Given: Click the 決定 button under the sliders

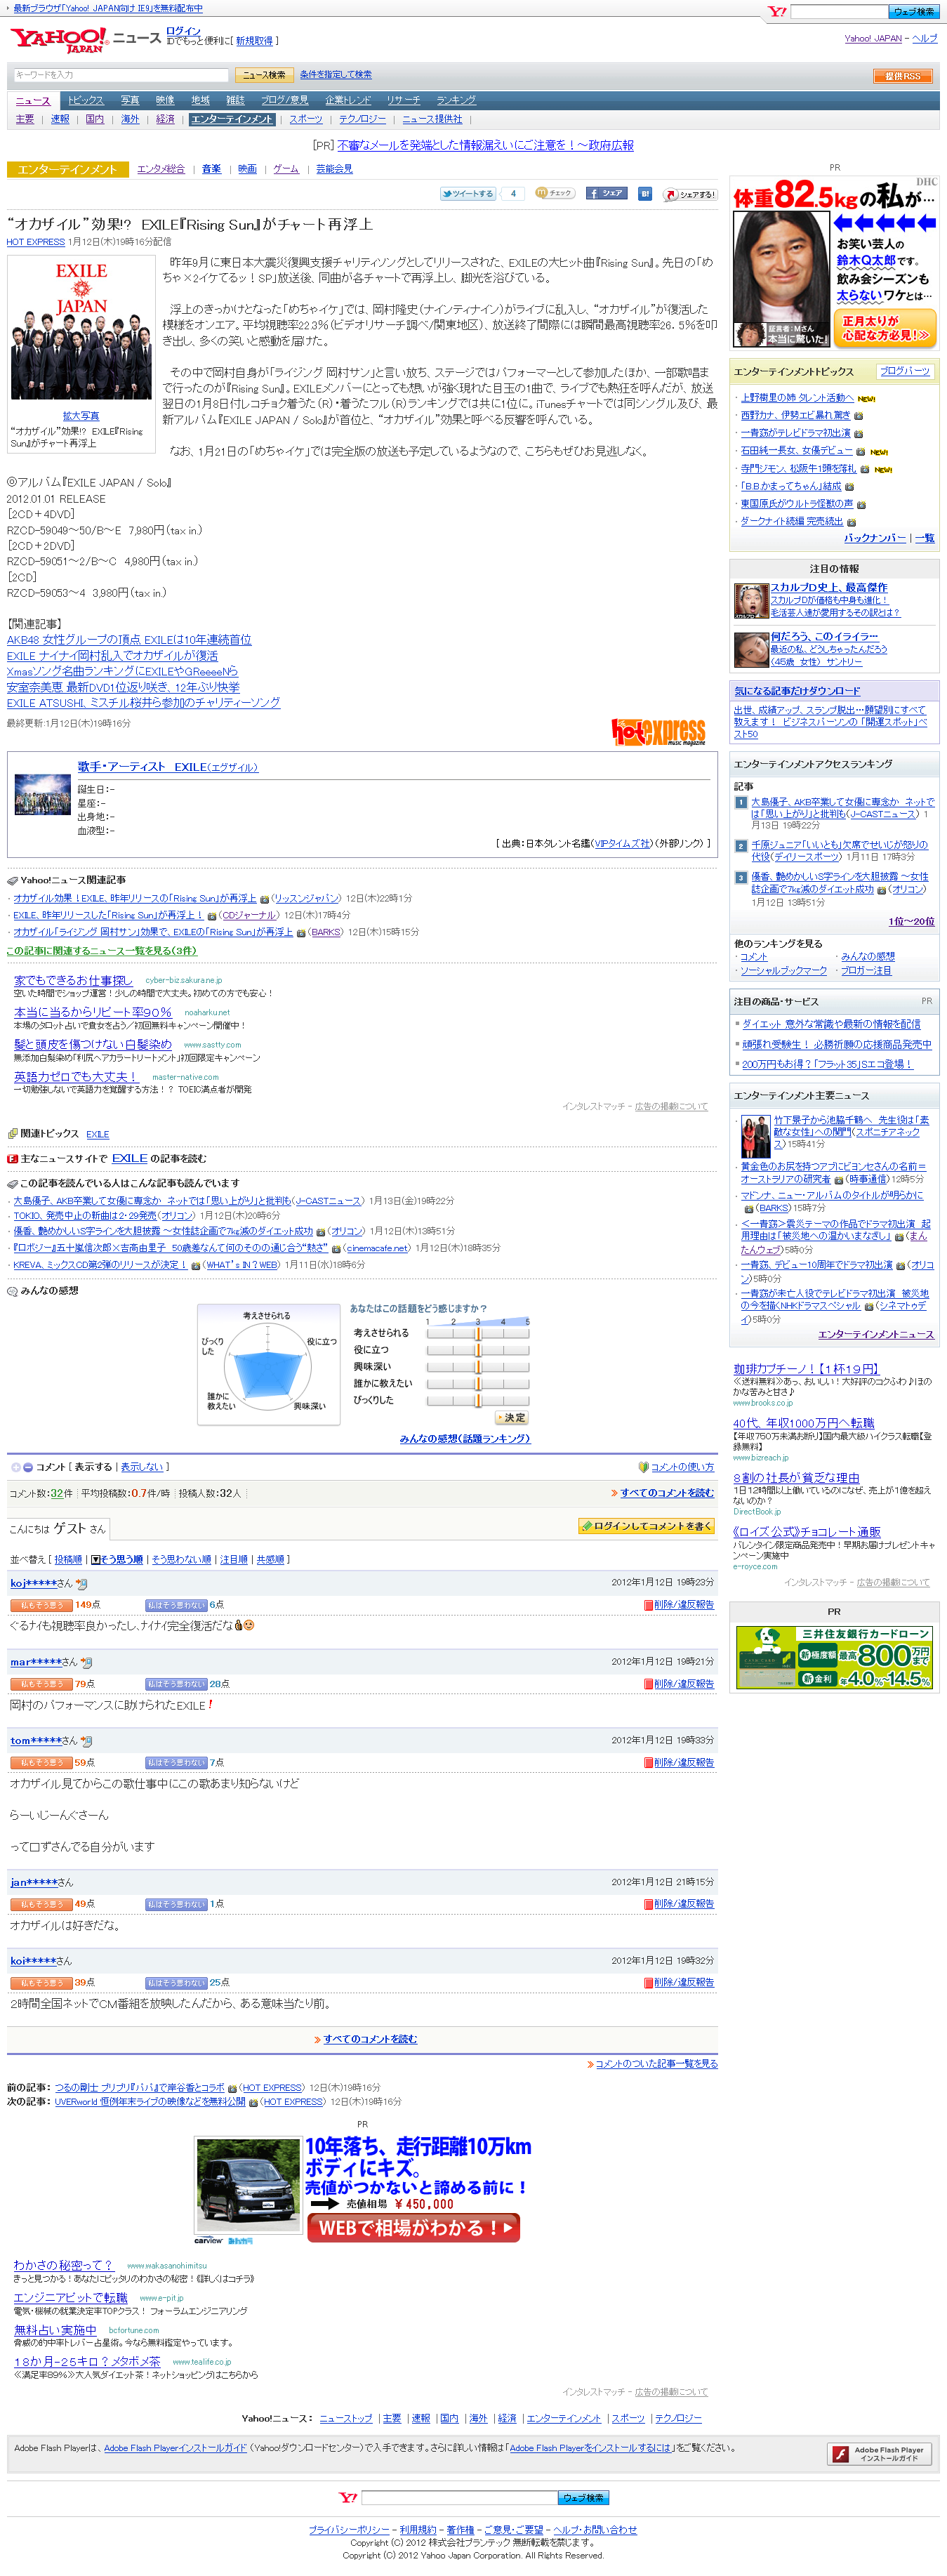Looking at the screenshot, I should (511, 1418).
